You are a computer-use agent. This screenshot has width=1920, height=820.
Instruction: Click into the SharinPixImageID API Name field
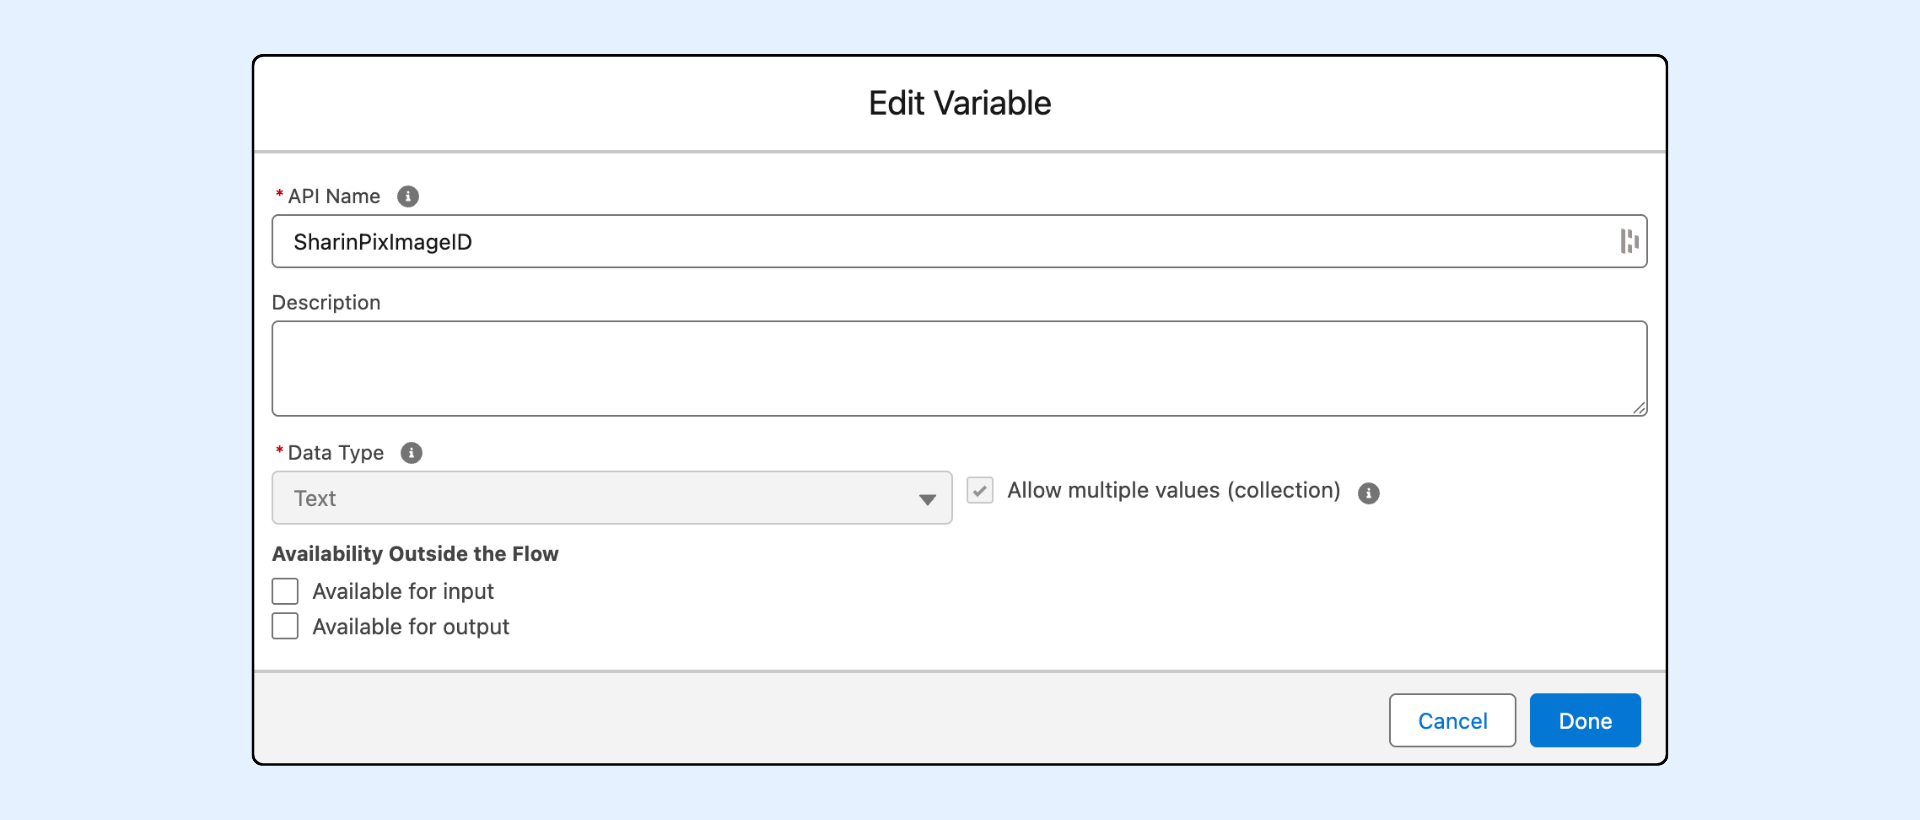point(900,242)
